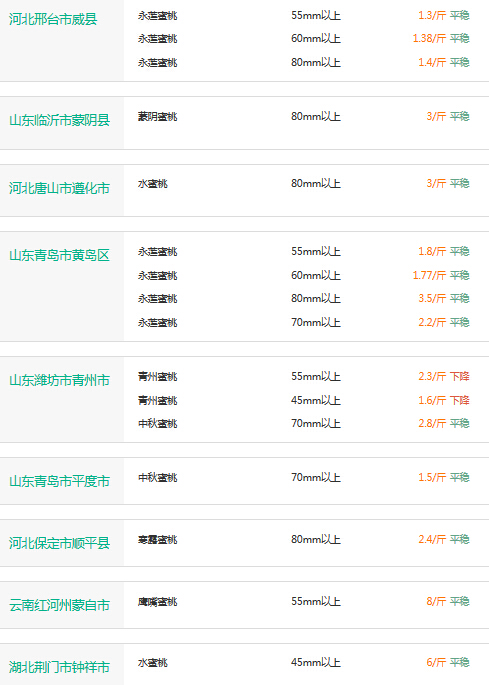Image resolution: width=489 pixels, height=685 pixels.
Task: Open 山东青岛市黄岛区 region link
Action: (x=59, y=255)
